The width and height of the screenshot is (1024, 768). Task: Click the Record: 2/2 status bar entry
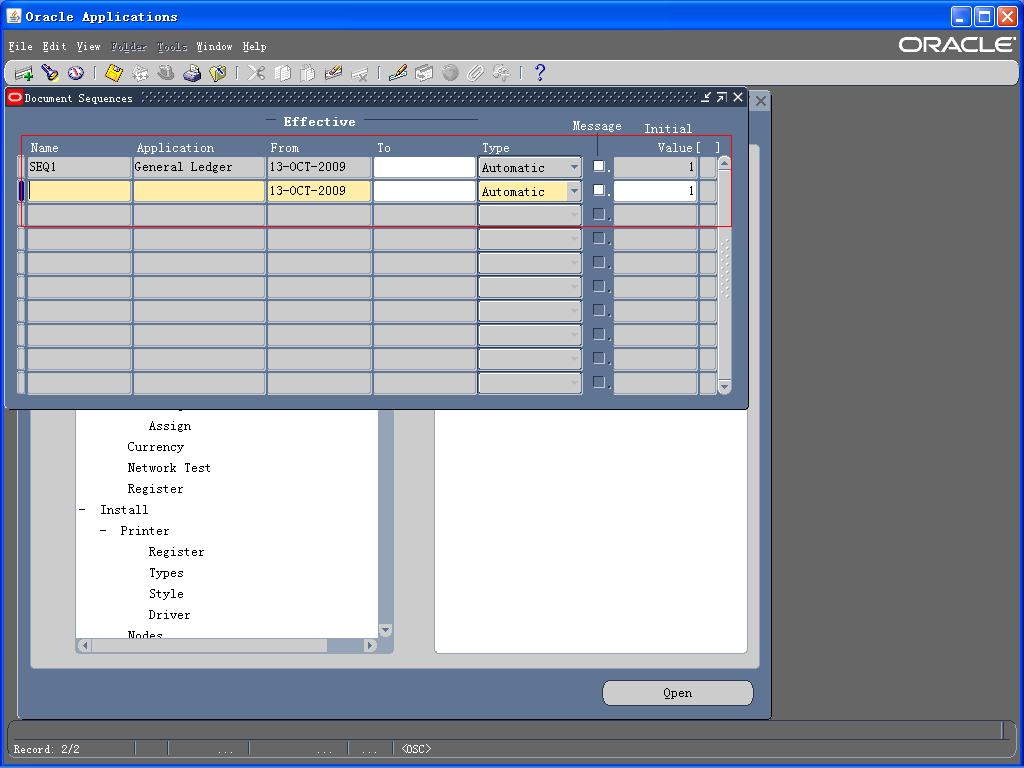click(x=47, y=749)
